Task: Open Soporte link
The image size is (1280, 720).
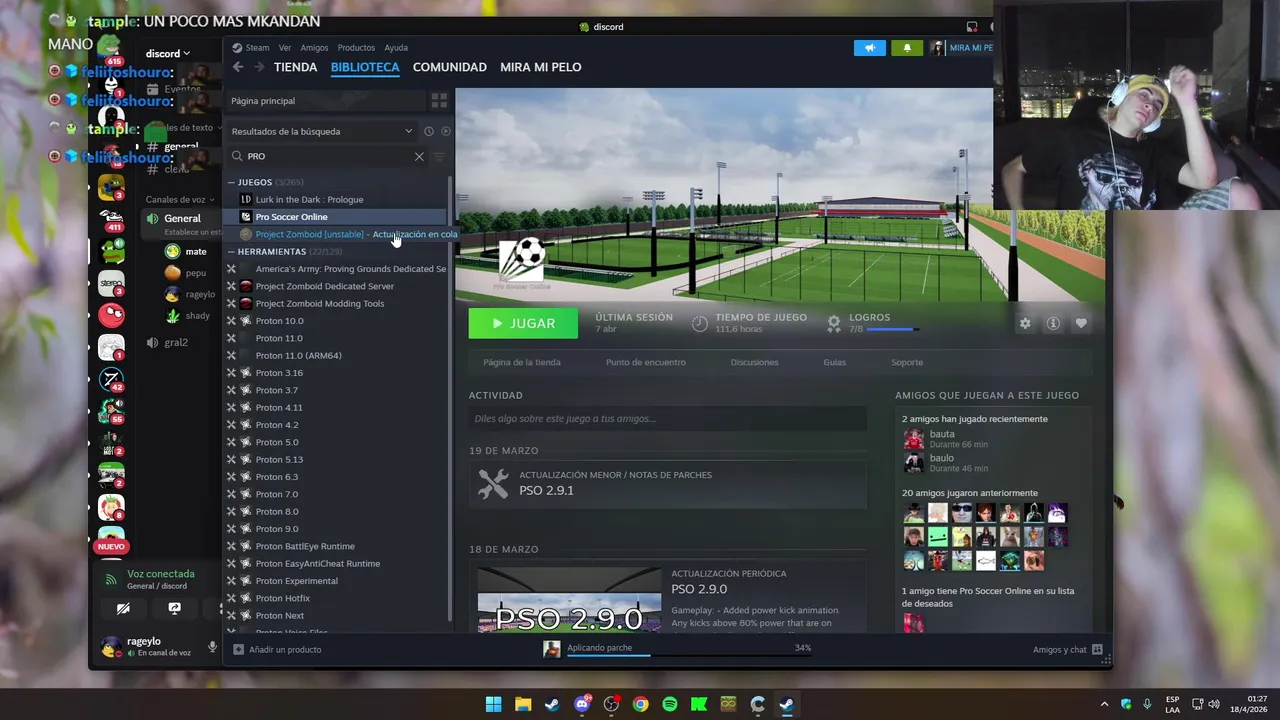Action: click(907, 362)
